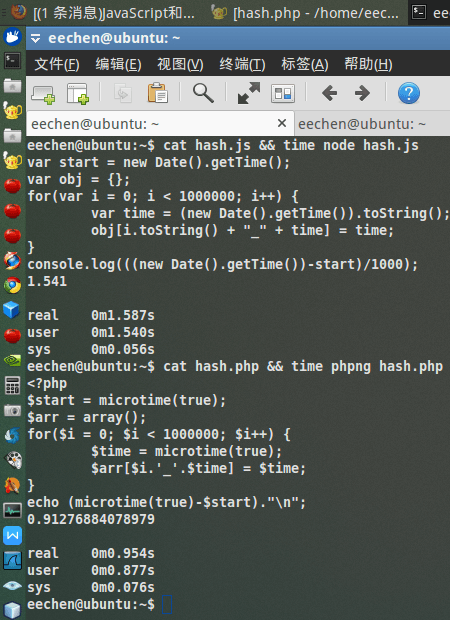
Task: Switch to the JavaScript和 Firefox window in taskbar
Action: point(104,13)
